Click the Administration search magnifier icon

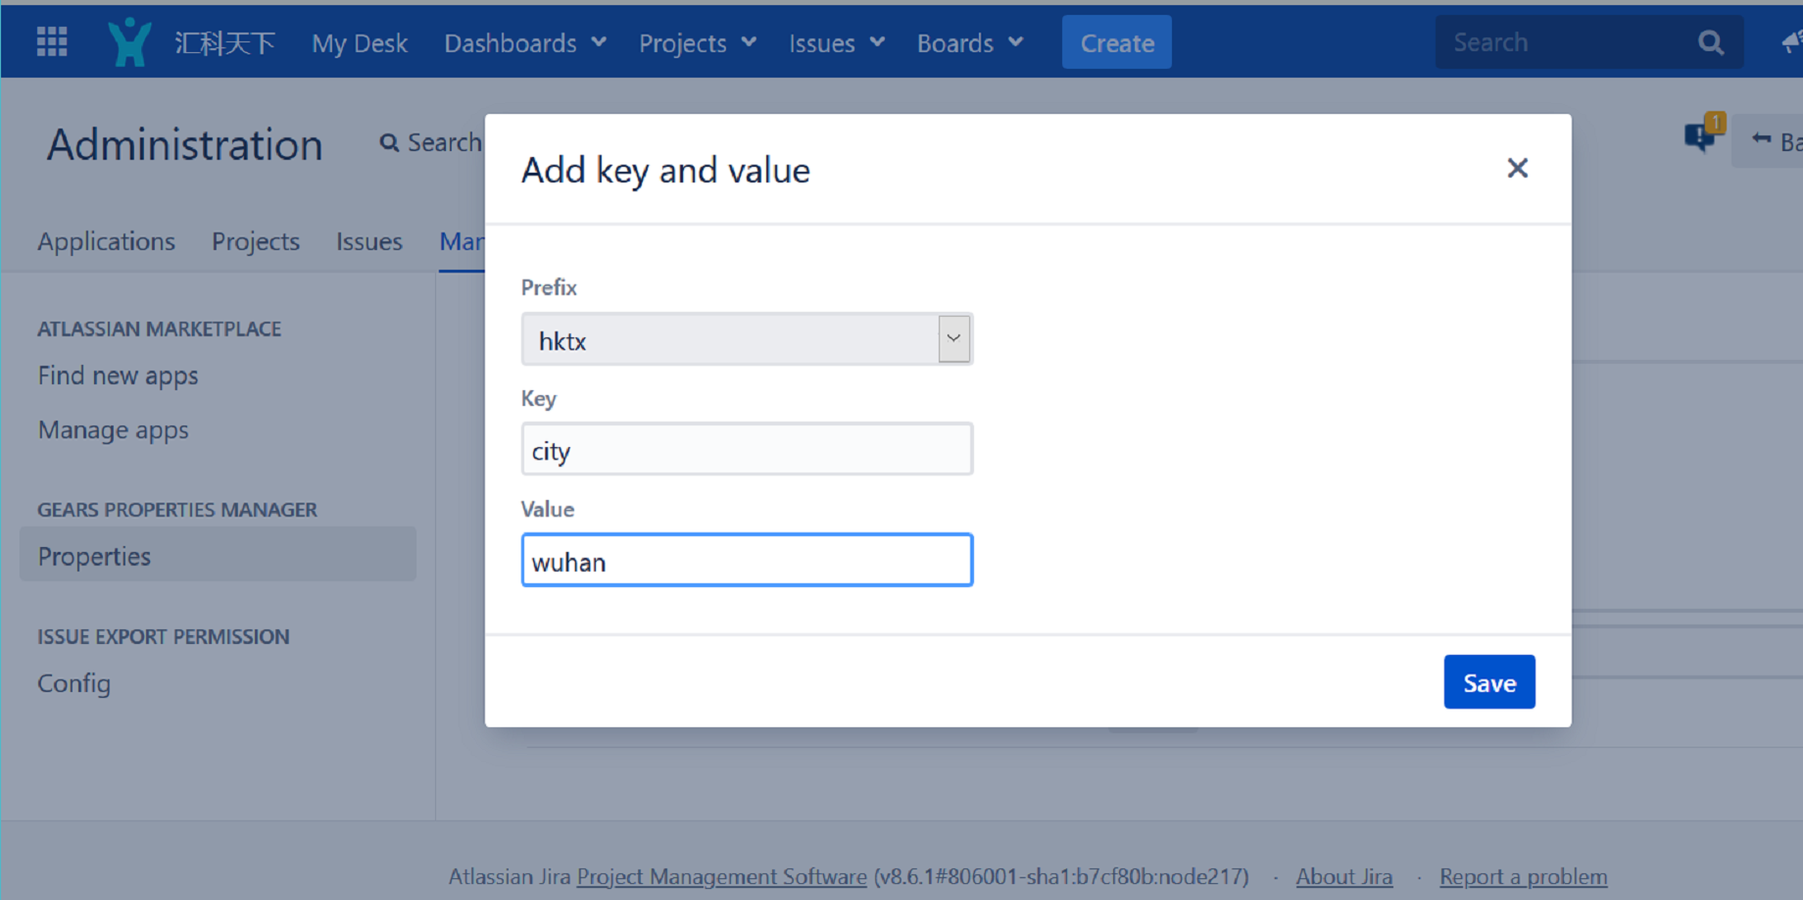point(389,143)
